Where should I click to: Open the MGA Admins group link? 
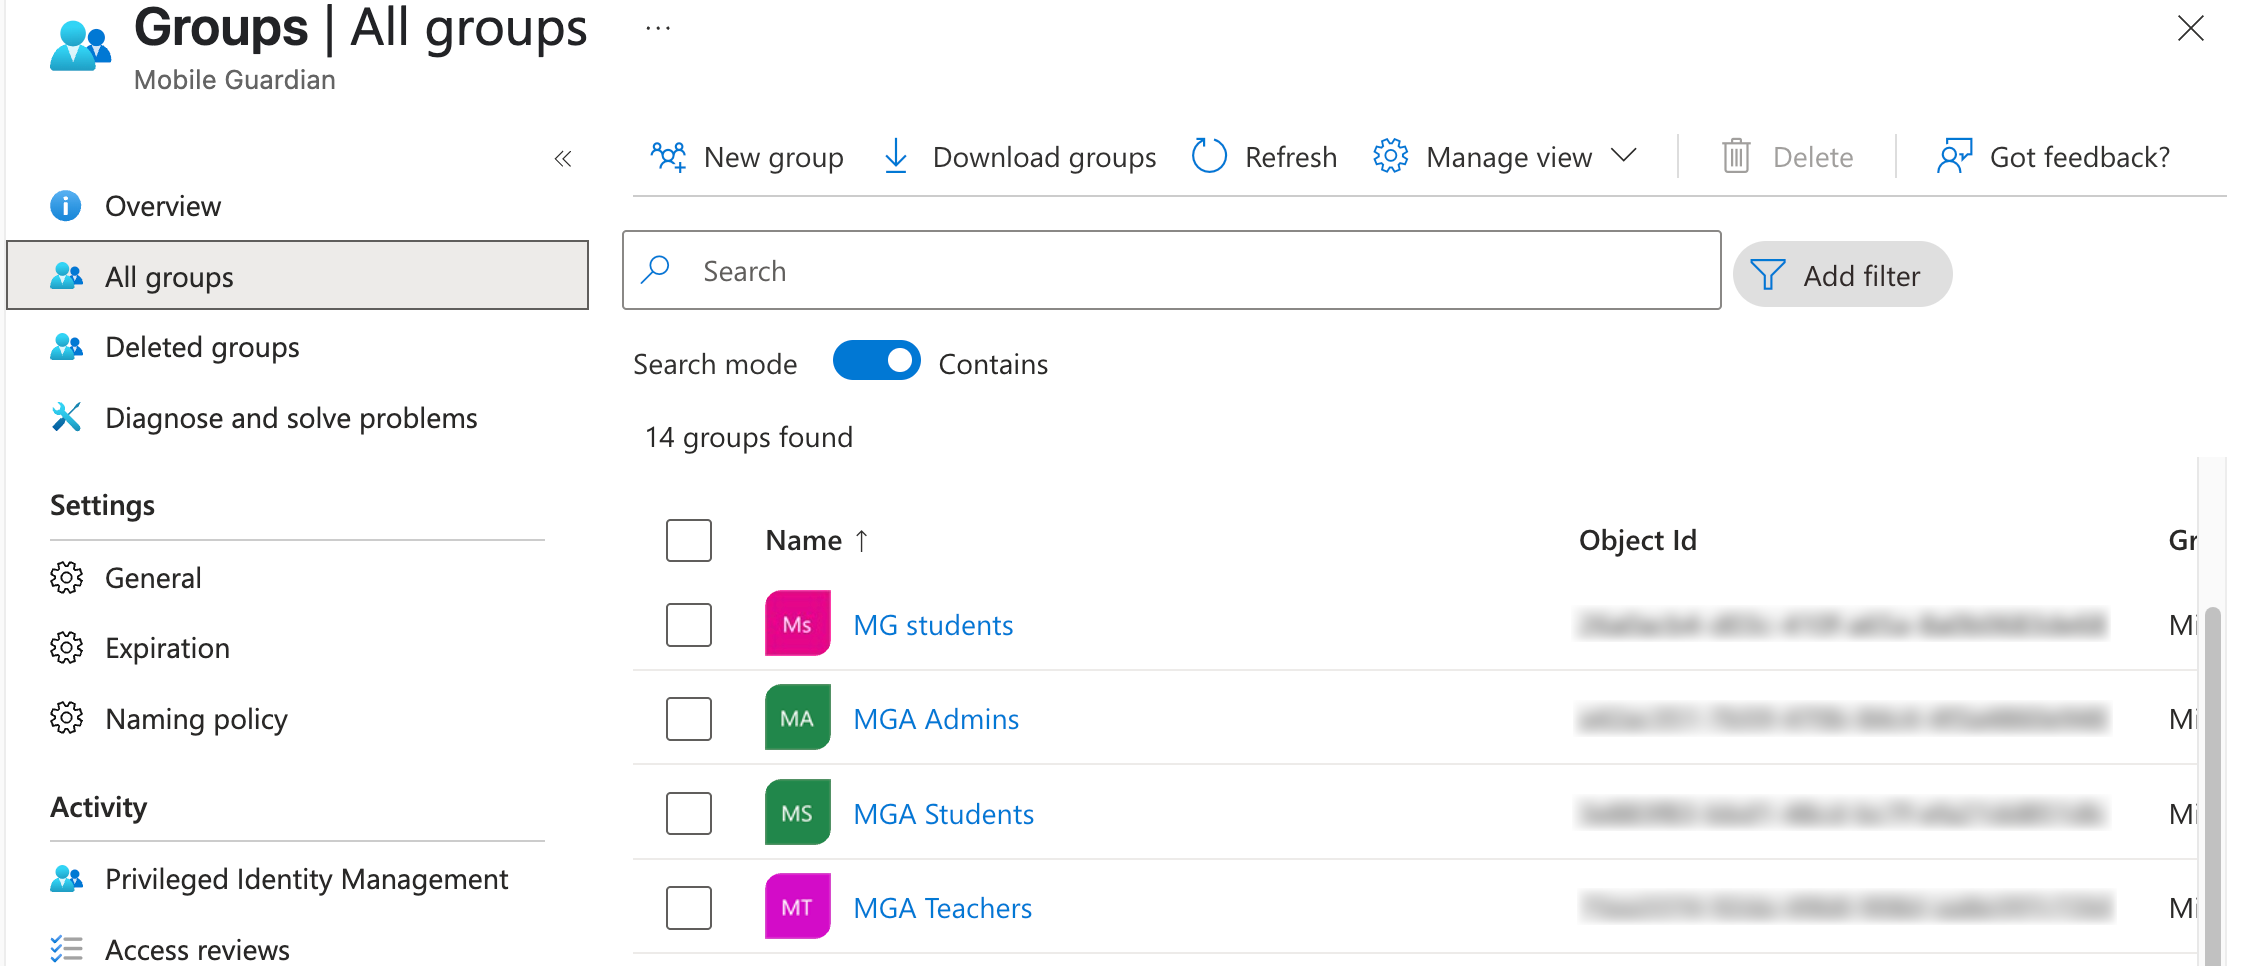[936, 719]
